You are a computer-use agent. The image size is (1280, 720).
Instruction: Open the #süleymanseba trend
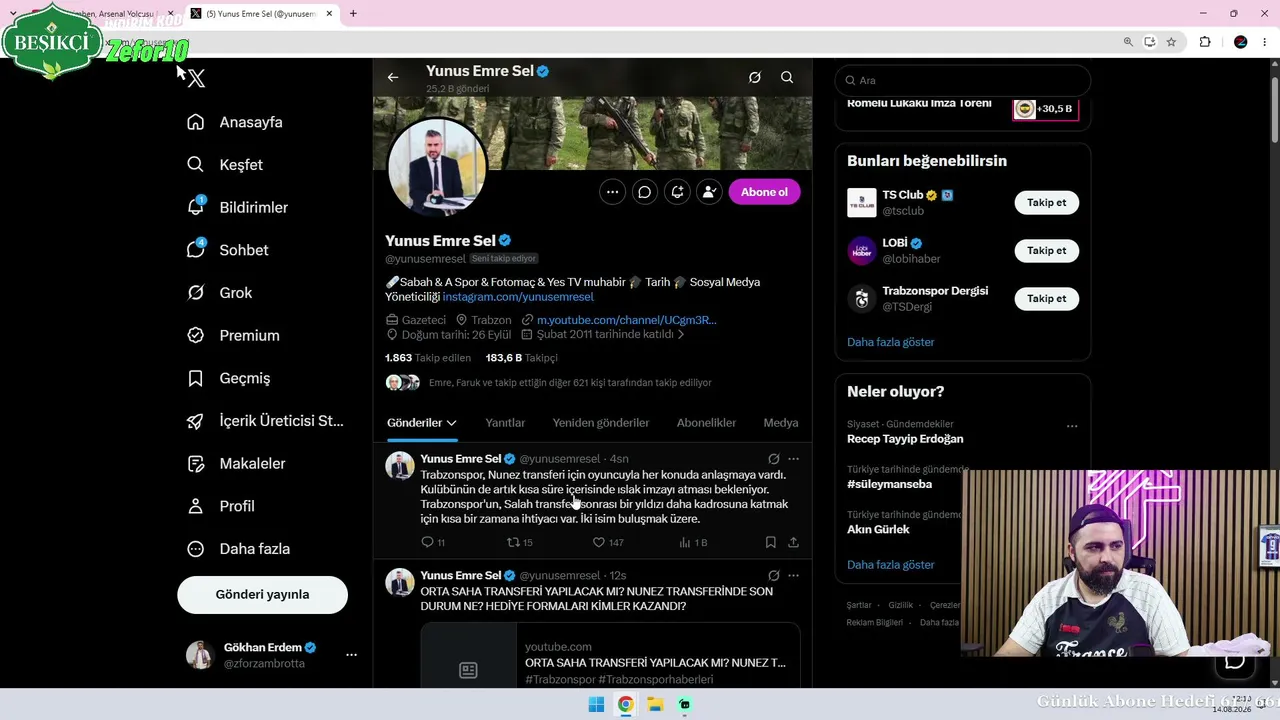(x=889, y=484)
